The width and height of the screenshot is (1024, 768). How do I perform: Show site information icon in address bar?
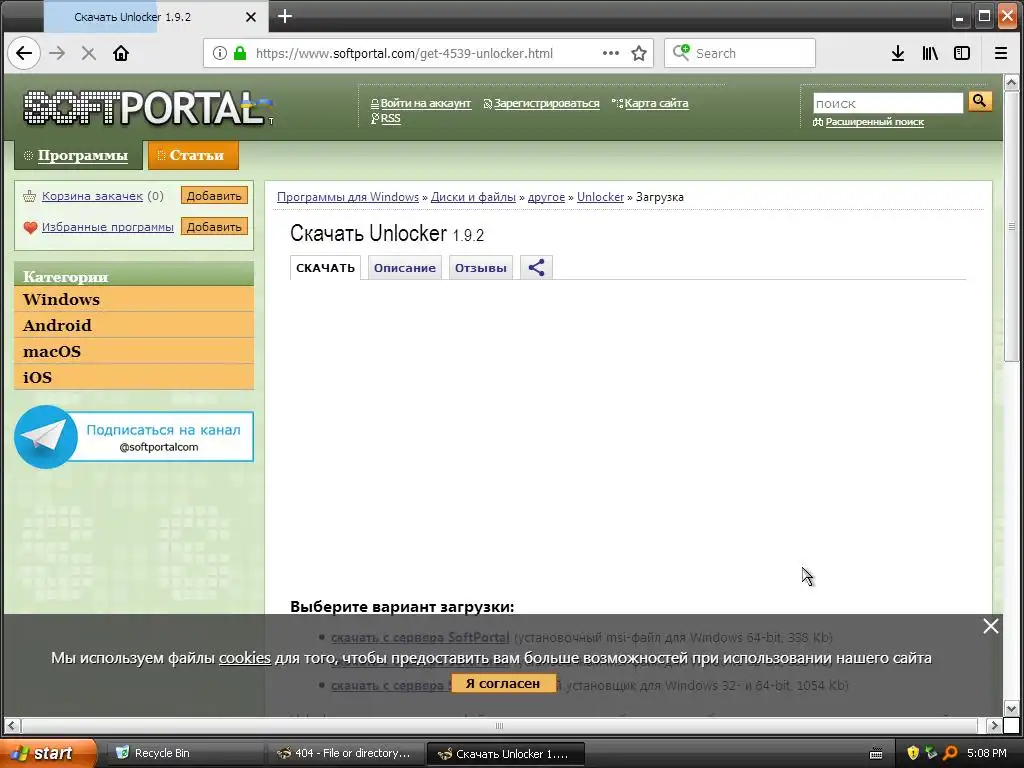220,54
